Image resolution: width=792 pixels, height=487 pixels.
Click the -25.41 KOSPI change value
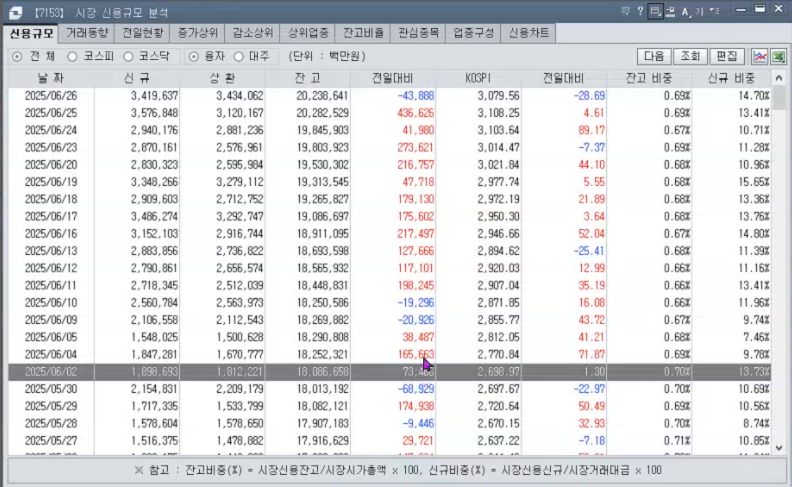click(x=589, y=251)
